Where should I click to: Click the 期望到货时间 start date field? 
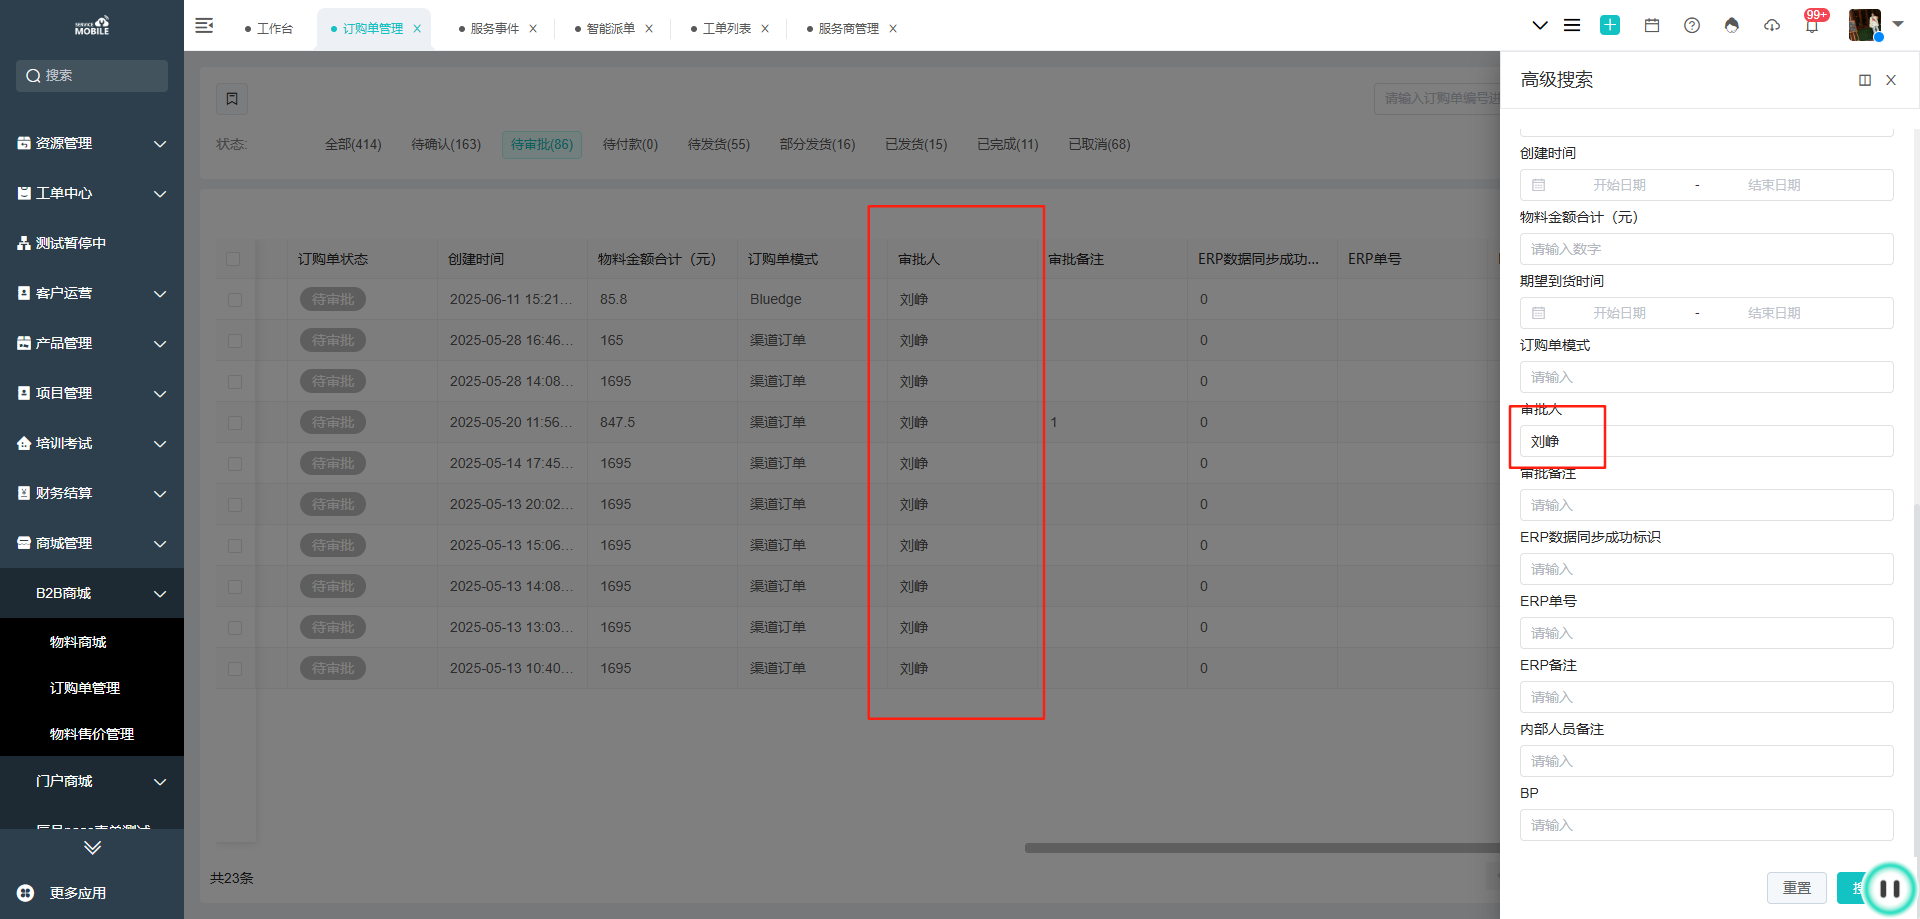(1619, 313)
